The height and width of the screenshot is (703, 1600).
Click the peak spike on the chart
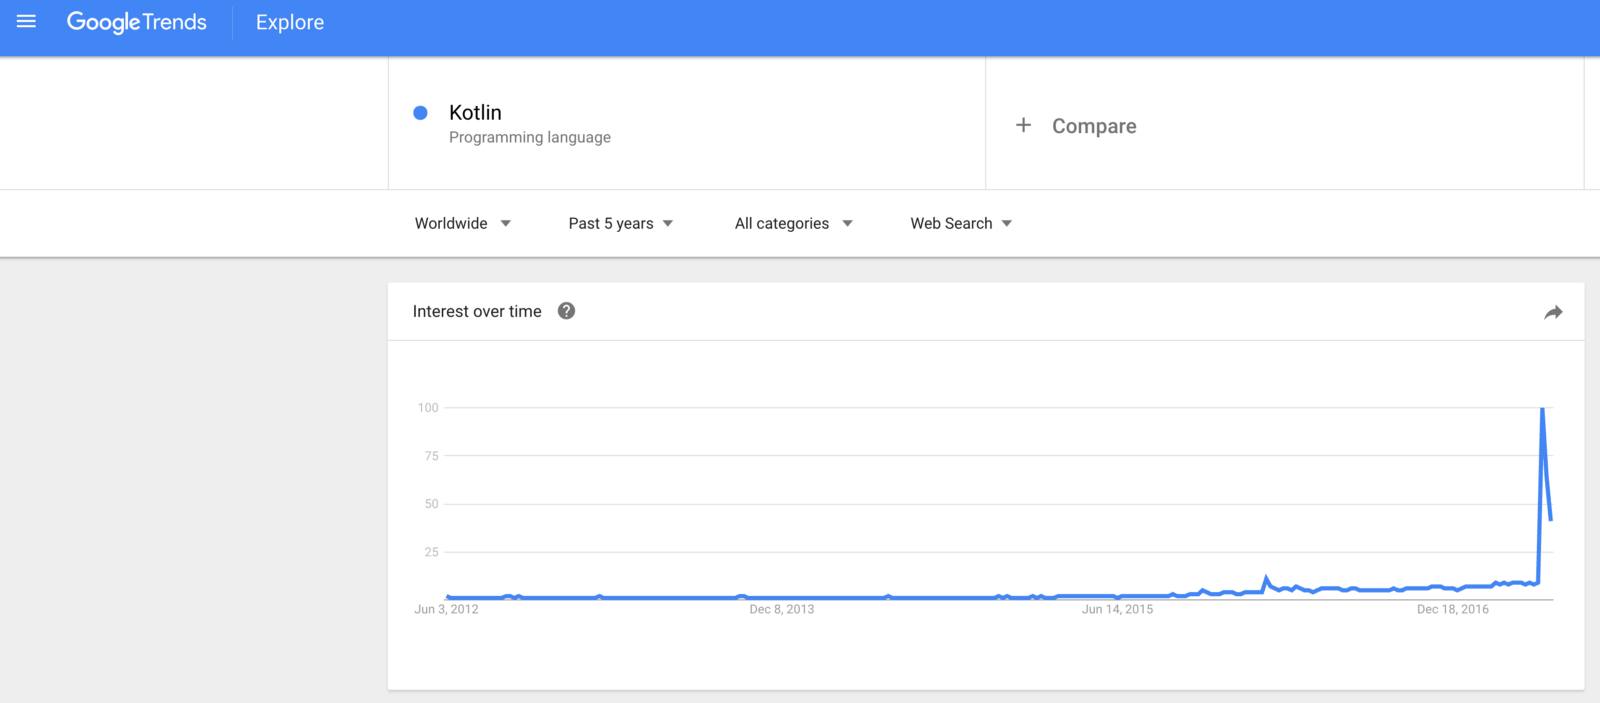click(1543, 409)
